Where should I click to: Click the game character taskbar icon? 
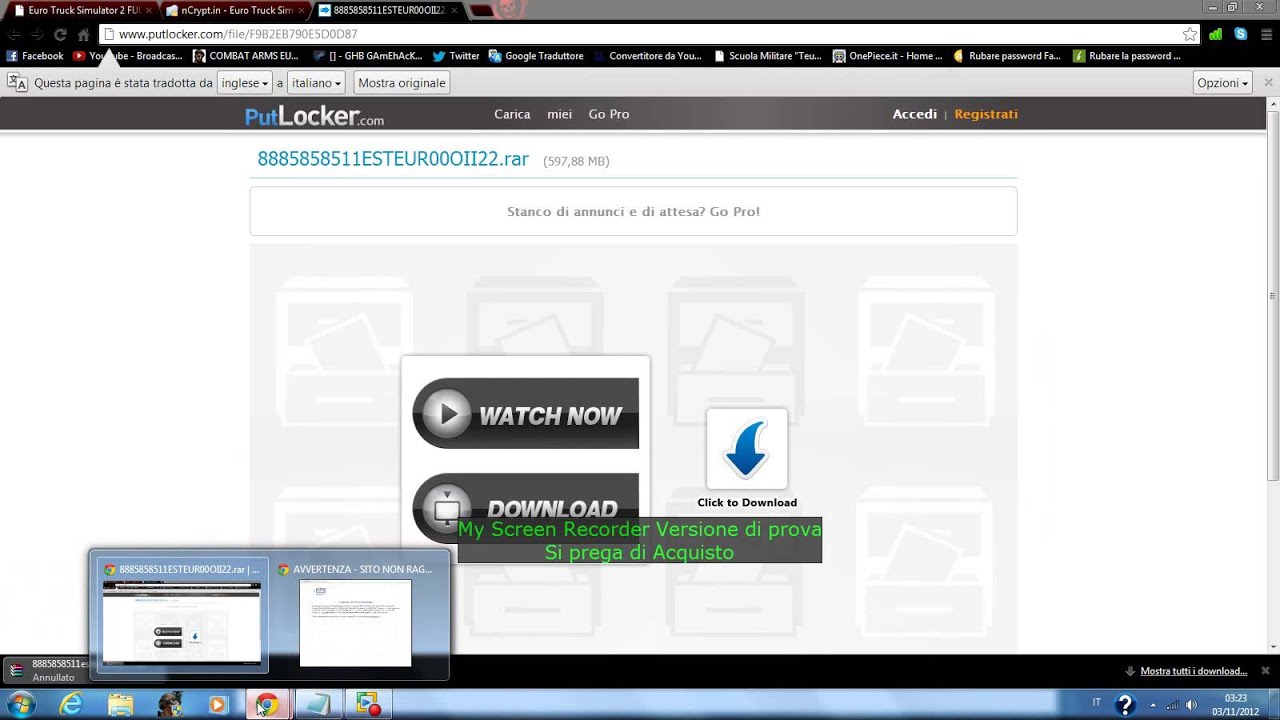(x=169, y=704)
